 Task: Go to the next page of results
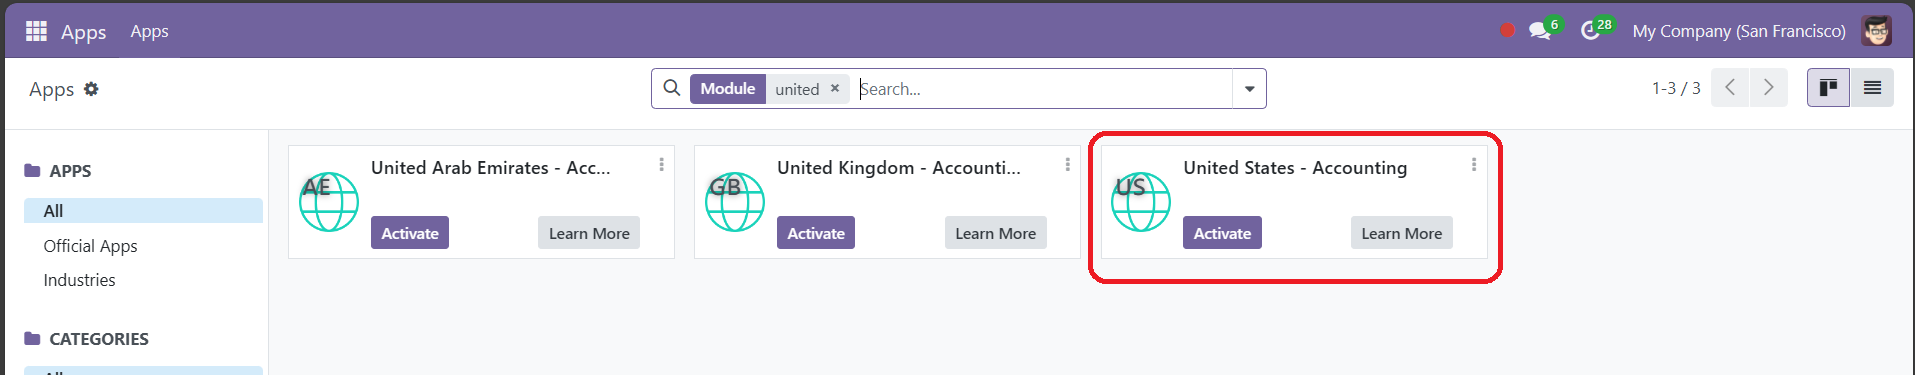(x=1768, y=88)
